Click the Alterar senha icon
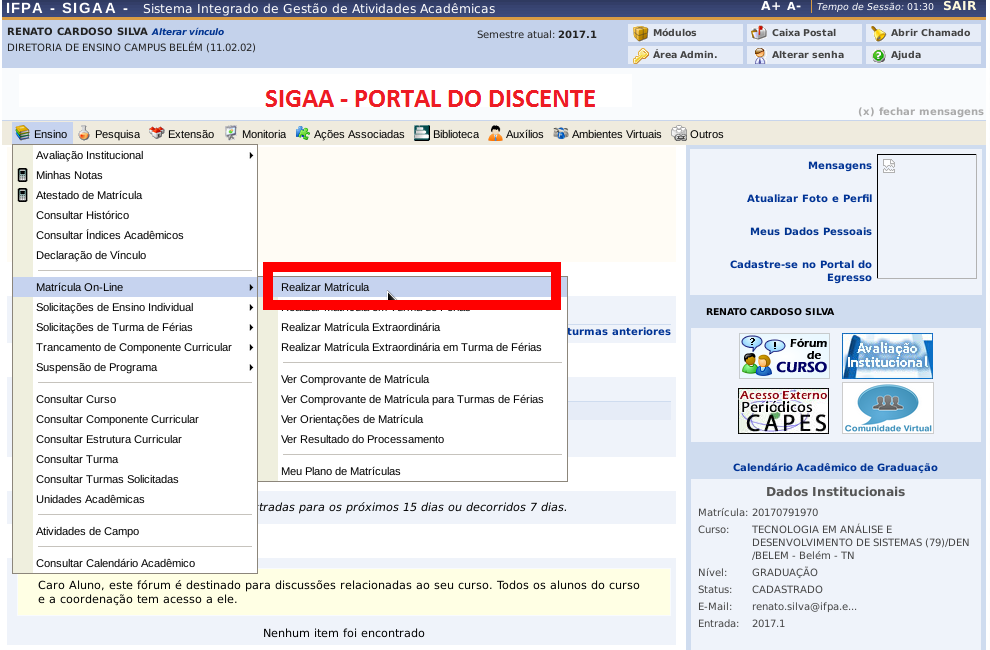 tap(760, 56)
